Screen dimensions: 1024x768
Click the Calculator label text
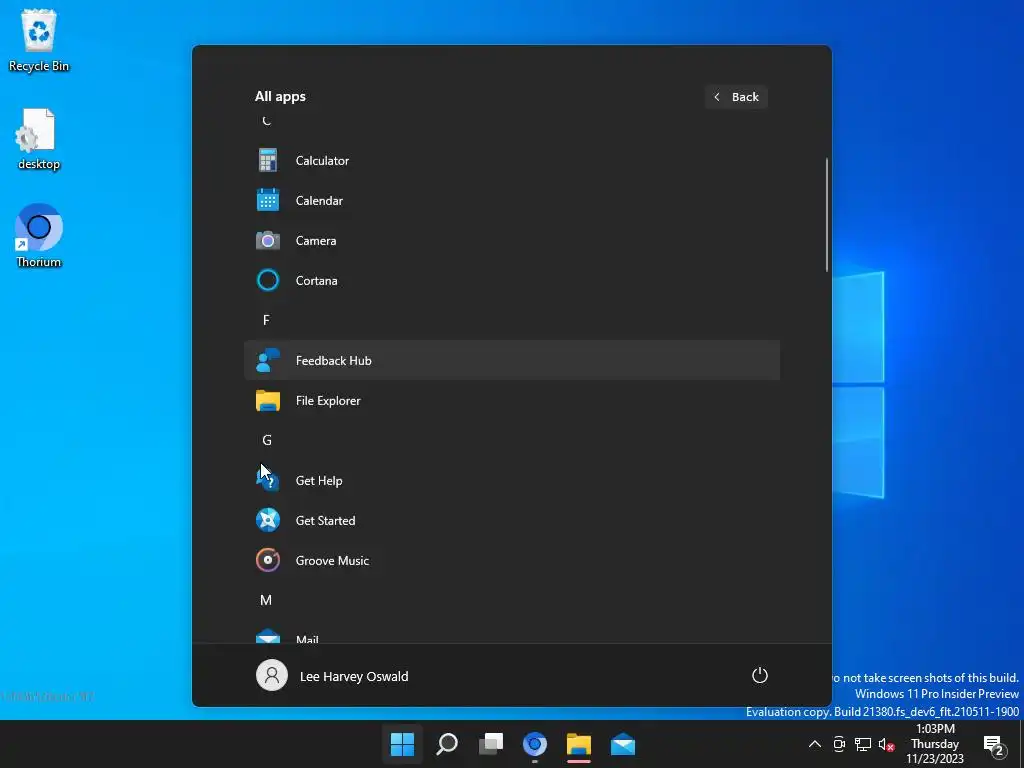click(322, 161)
